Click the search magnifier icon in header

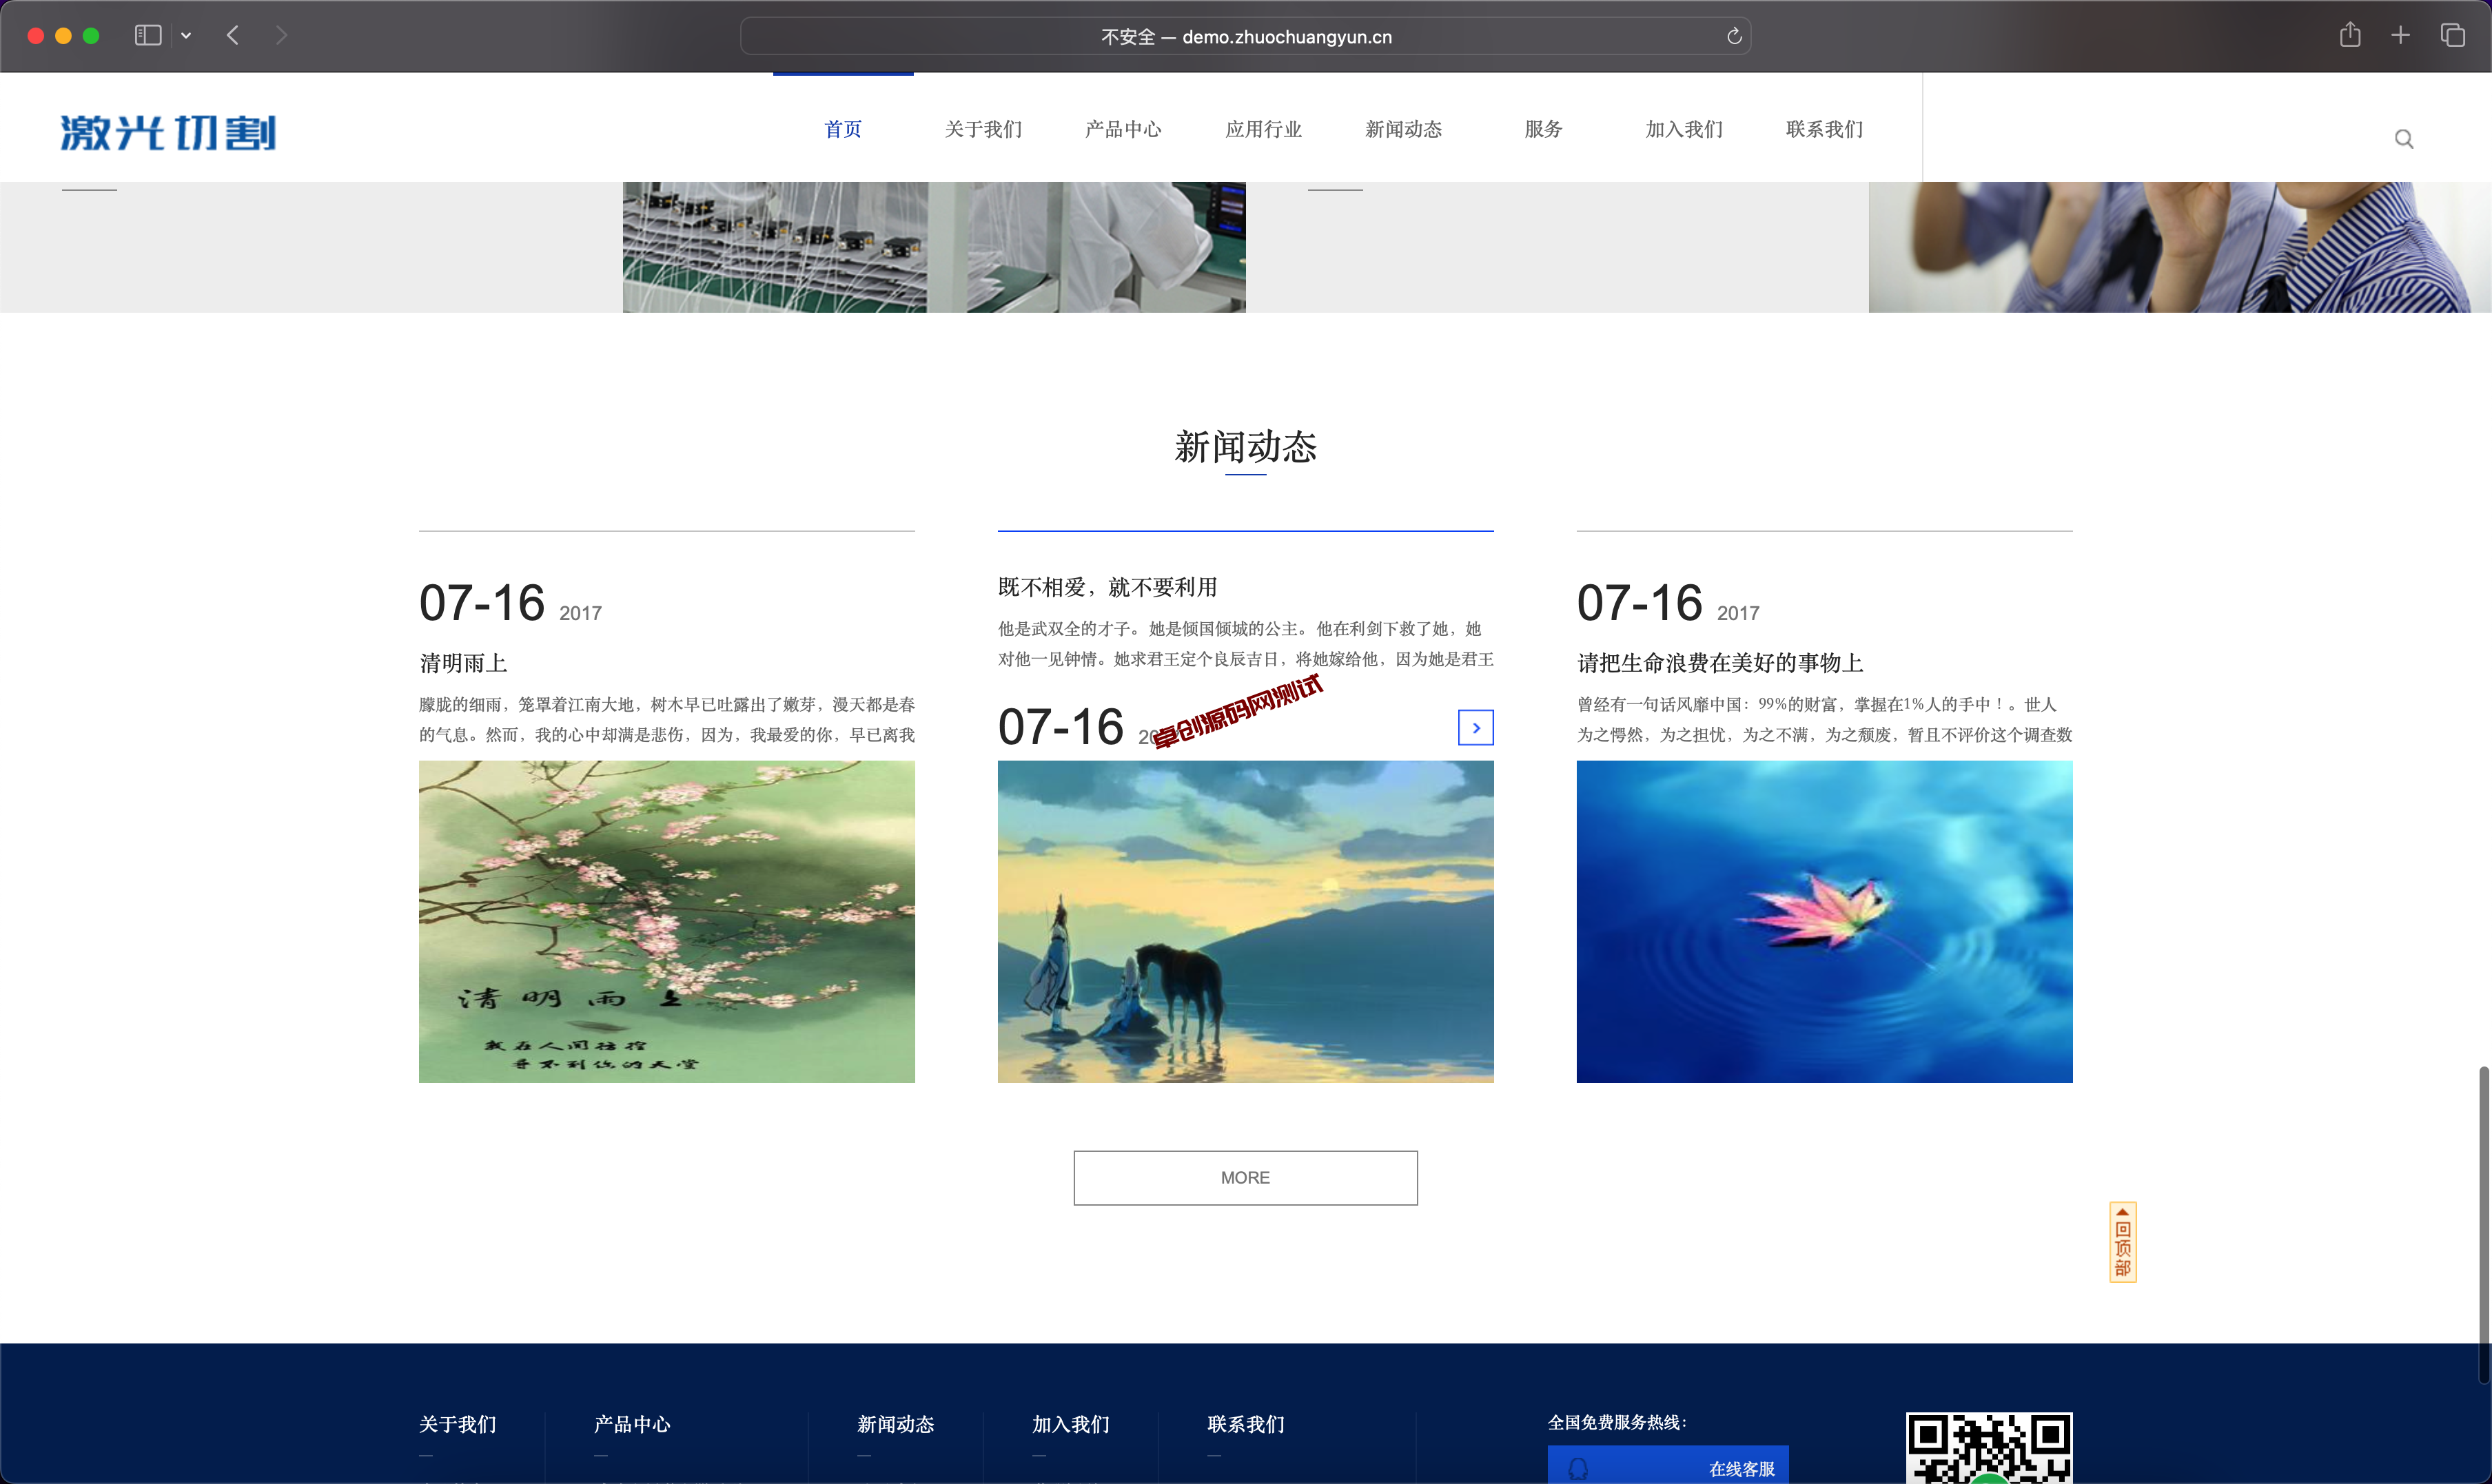(2404, 139)
